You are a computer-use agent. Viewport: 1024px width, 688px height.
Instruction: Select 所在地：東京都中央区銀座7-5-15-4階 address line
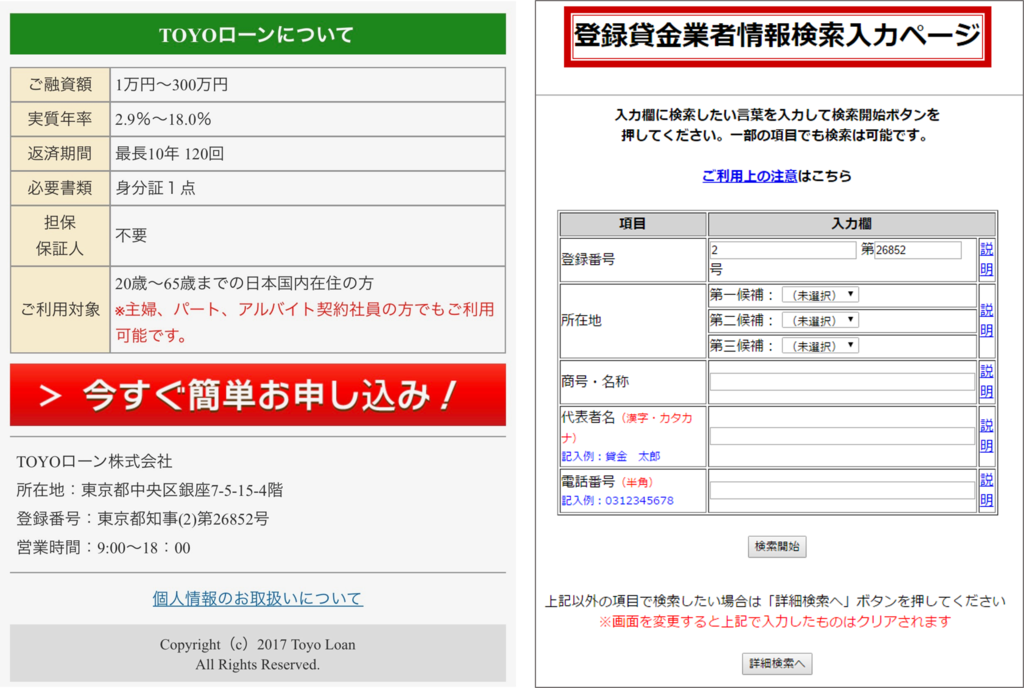(x=150, y=490)
